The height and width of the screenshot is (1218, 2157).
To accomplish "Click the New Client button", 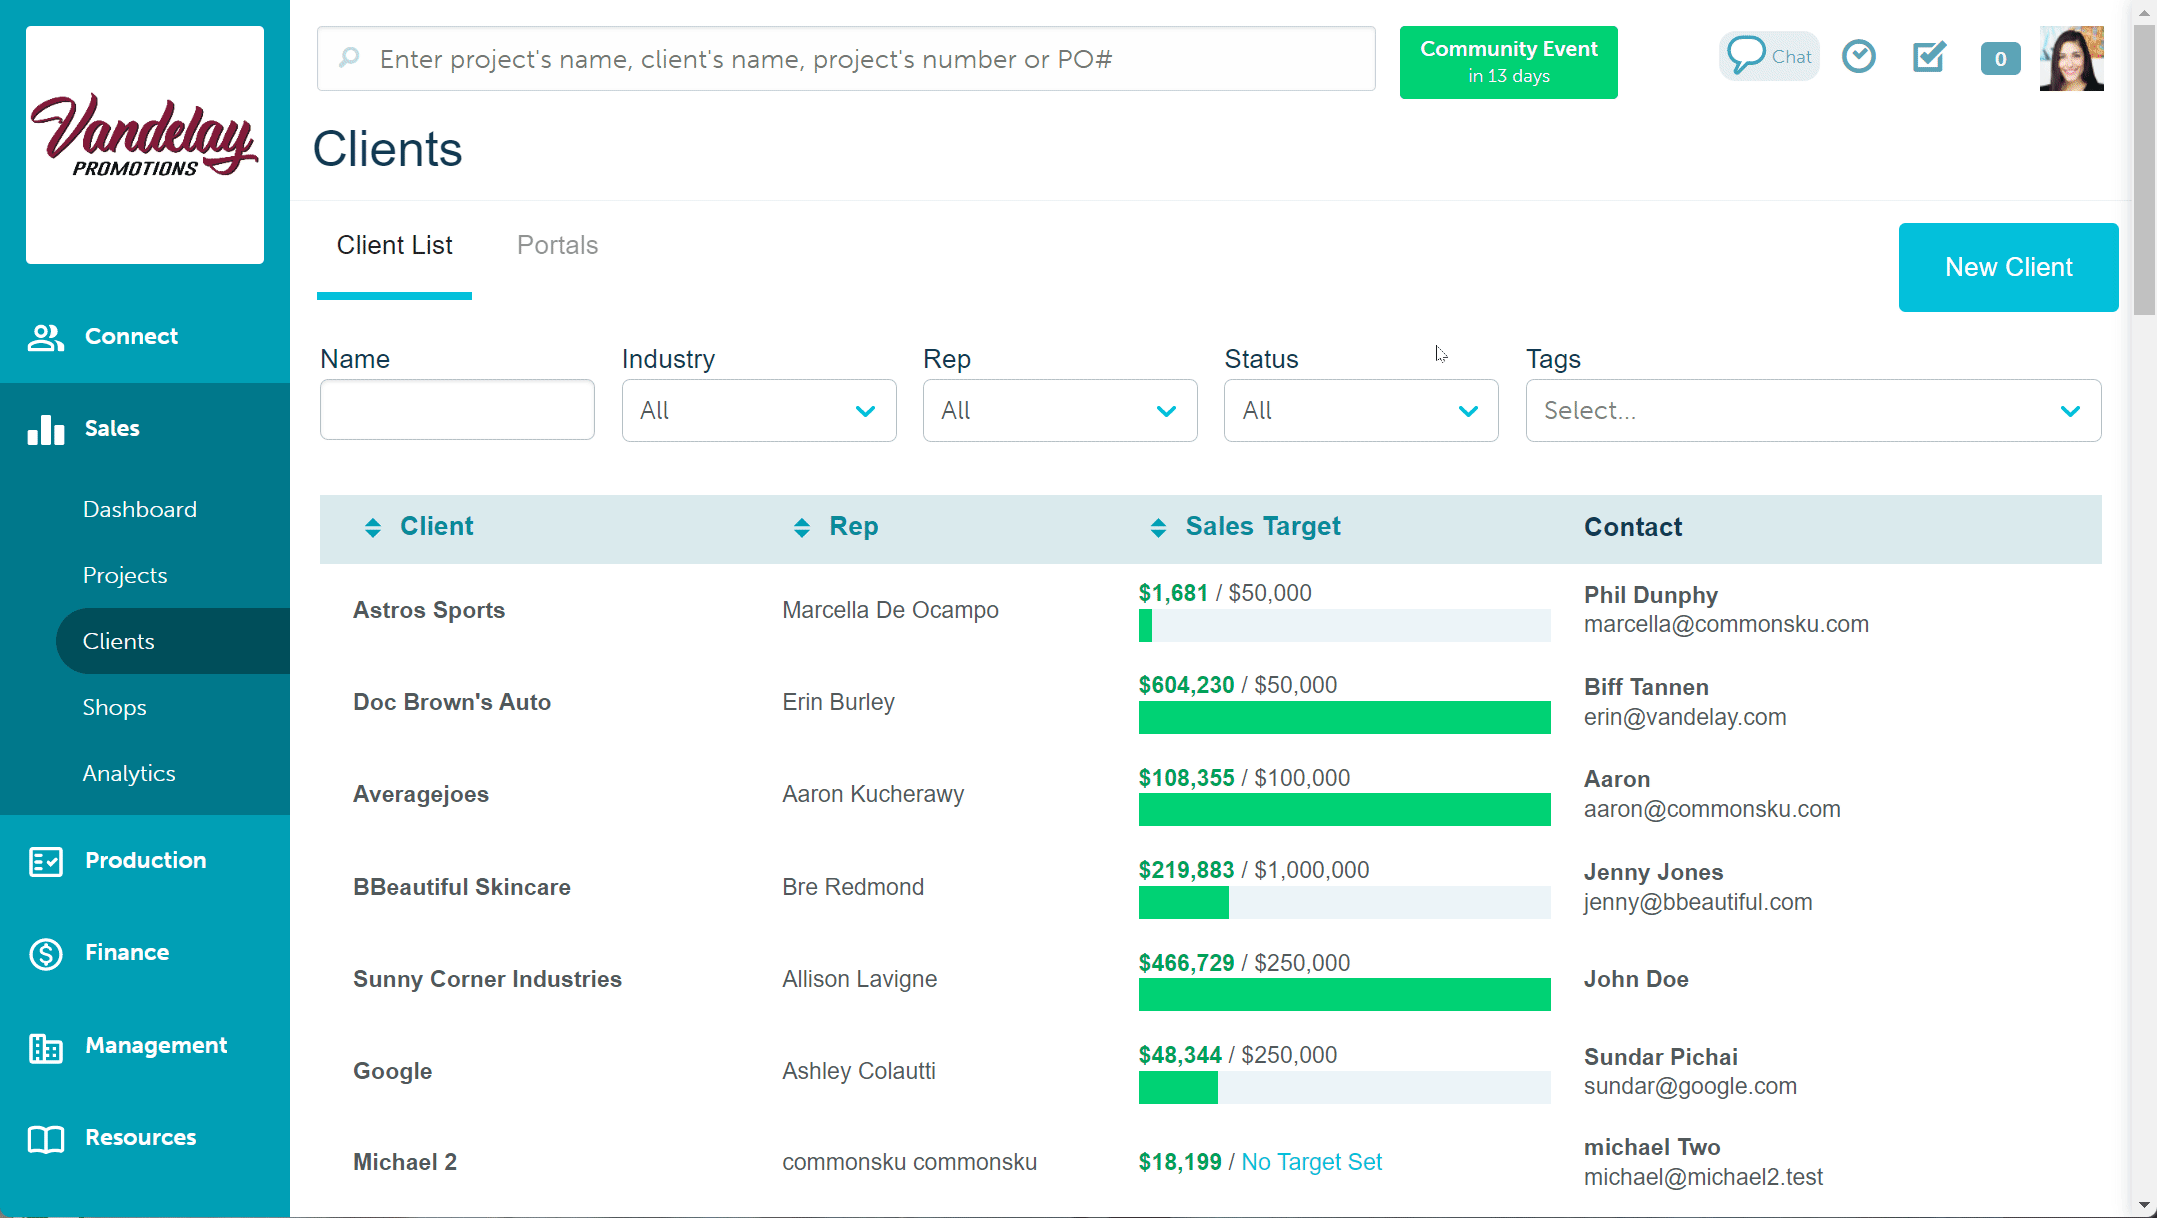I will [2007, 267].
